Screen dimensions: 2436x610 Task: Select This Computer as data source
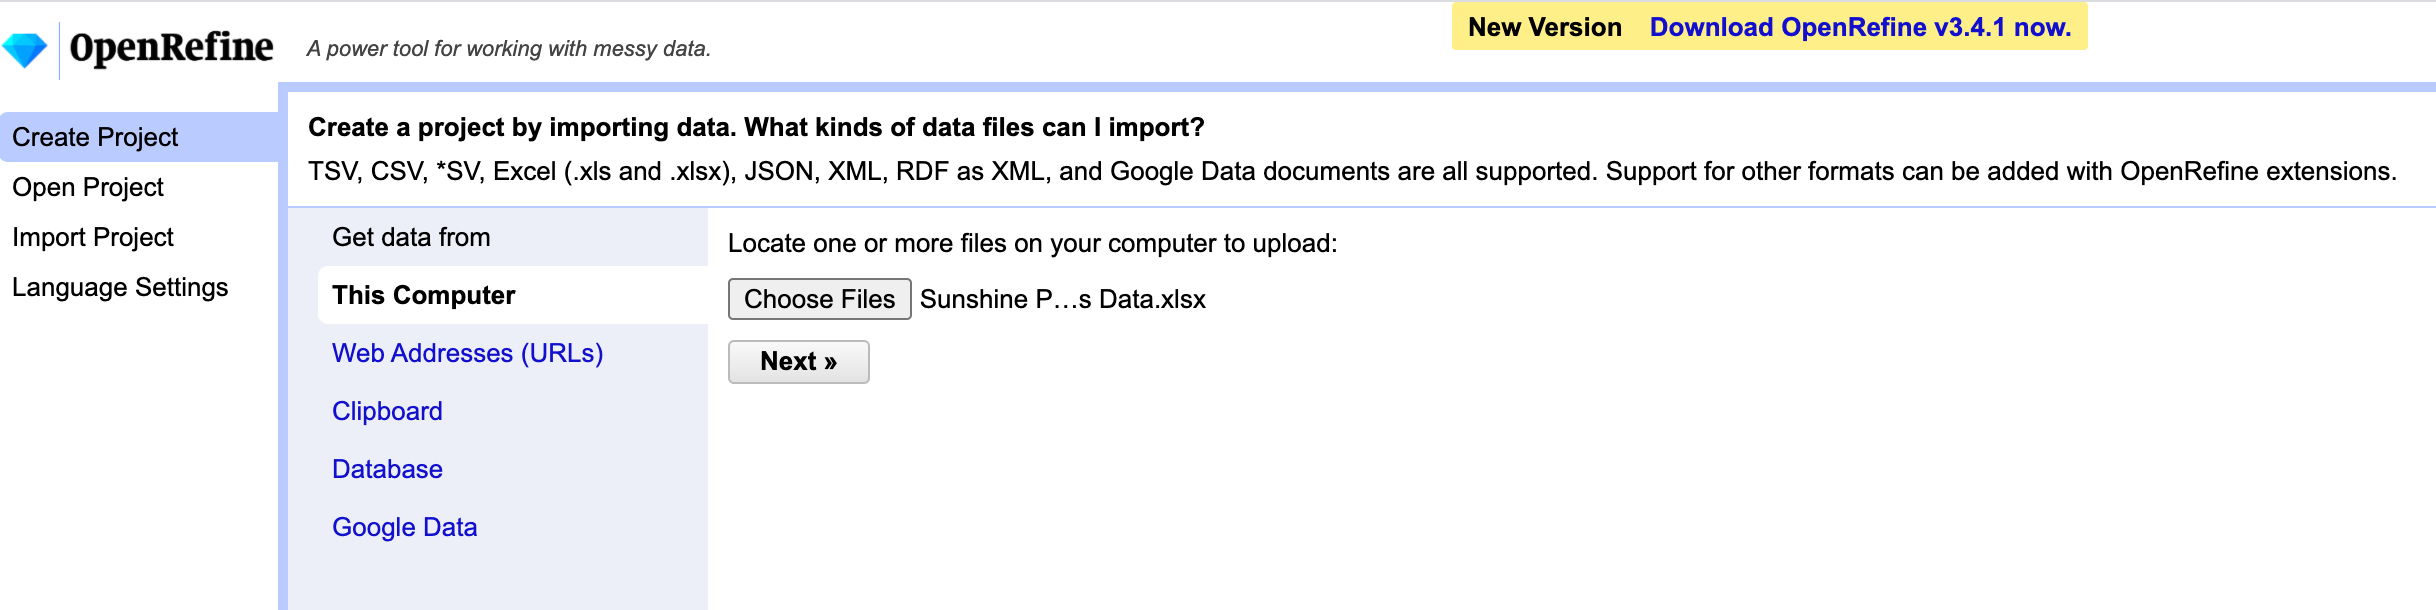point(423,295)
